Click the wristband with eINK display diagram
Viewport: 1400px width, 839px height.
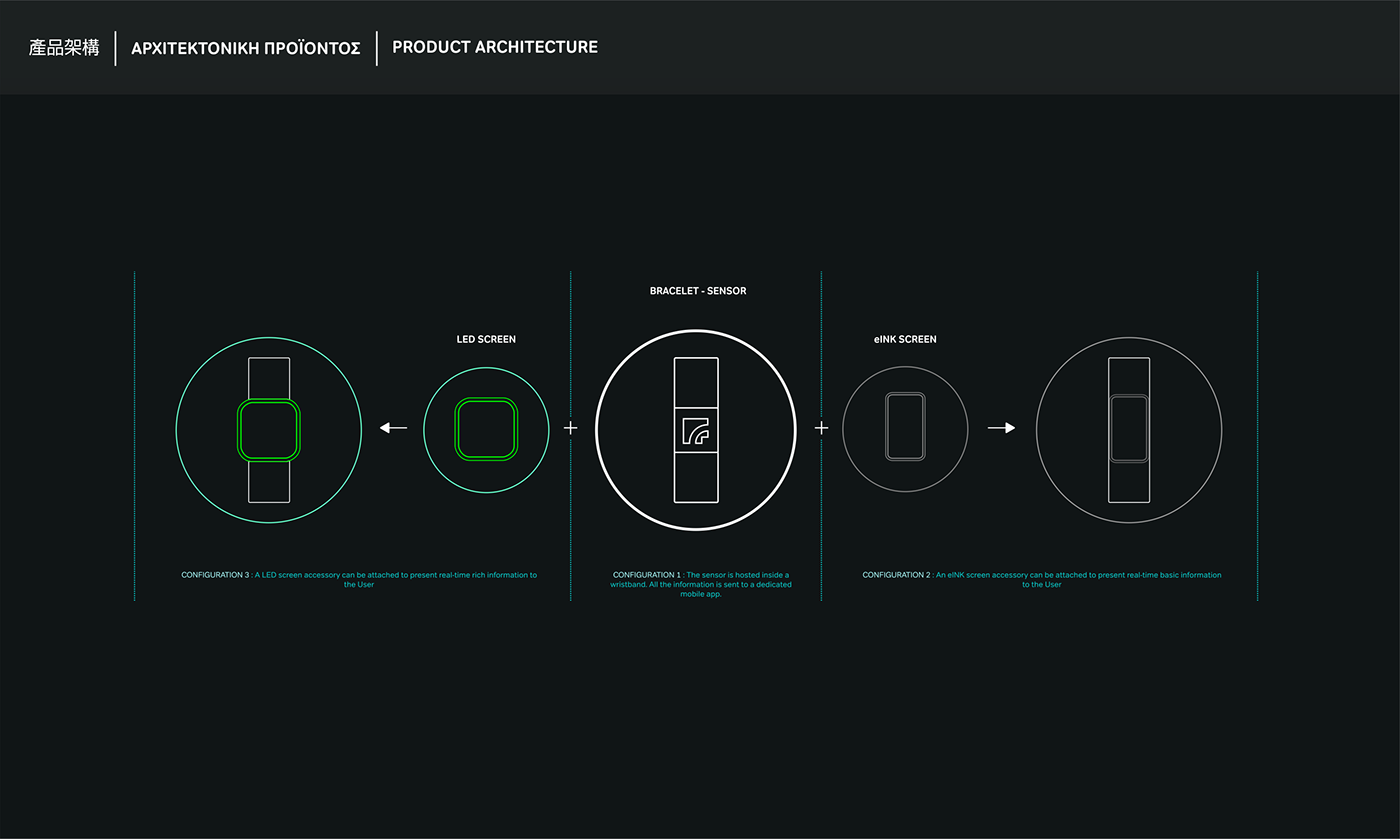1128,428
